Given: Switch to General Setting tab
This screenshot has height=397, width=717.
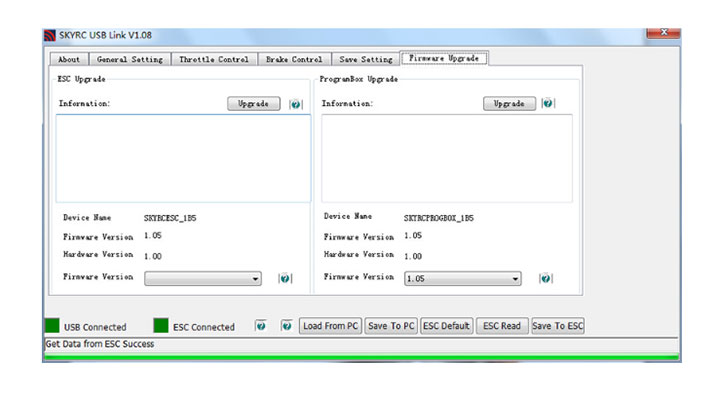Looking at the screenshot, I should point(130,59).
